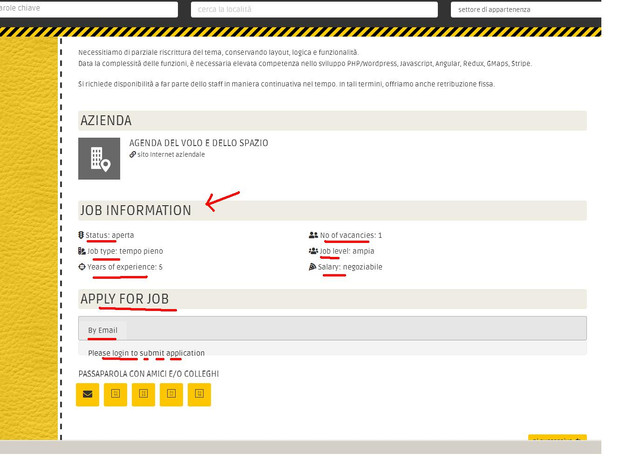Click the Years of experience icon
Viewport: 640px width, 457px height.
point(82,267)
